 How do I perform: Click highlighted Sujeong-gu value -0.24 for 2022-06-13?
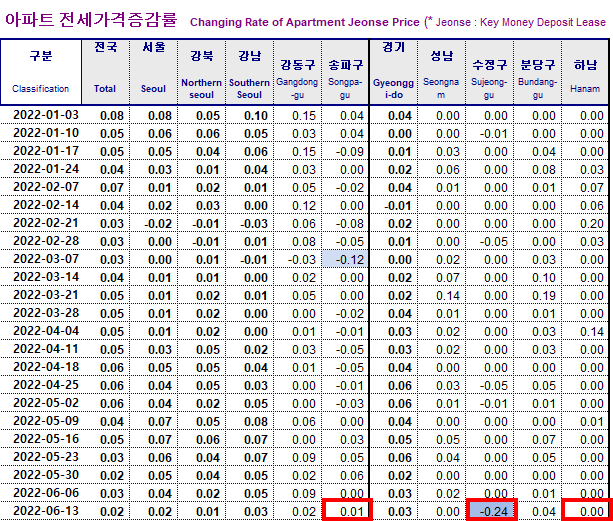pyautogui.click(x=492, y=510)
